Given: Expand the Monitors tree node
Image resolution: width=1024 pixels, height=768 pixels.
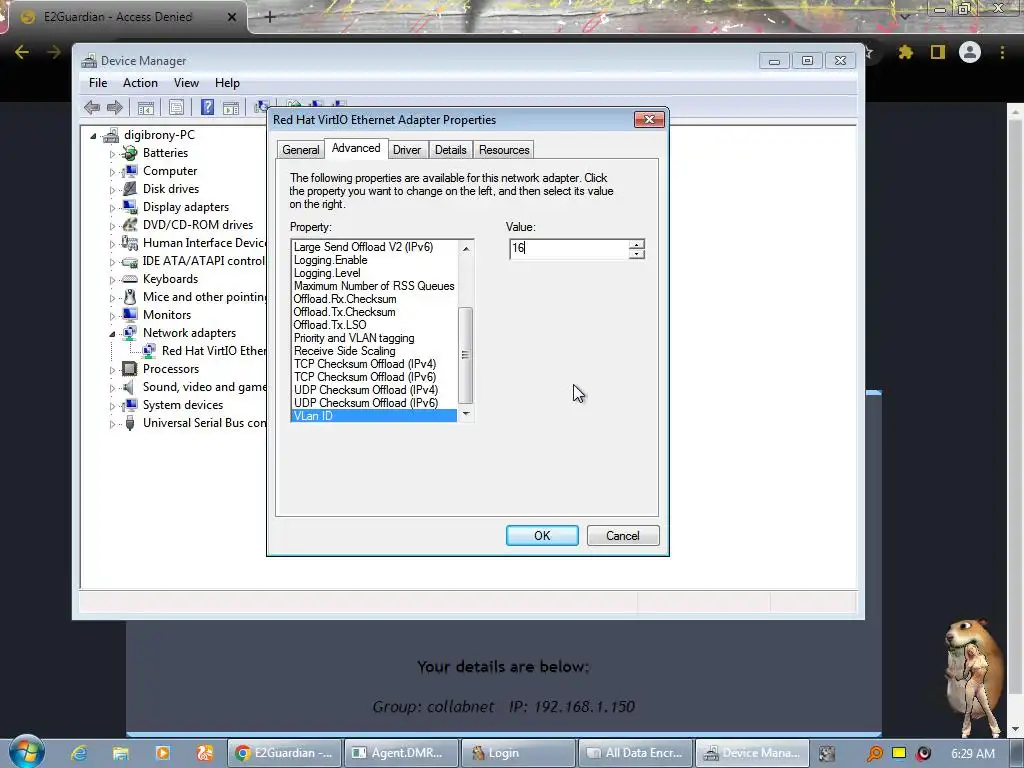Looking at the screenshot, I should point(112,315).
